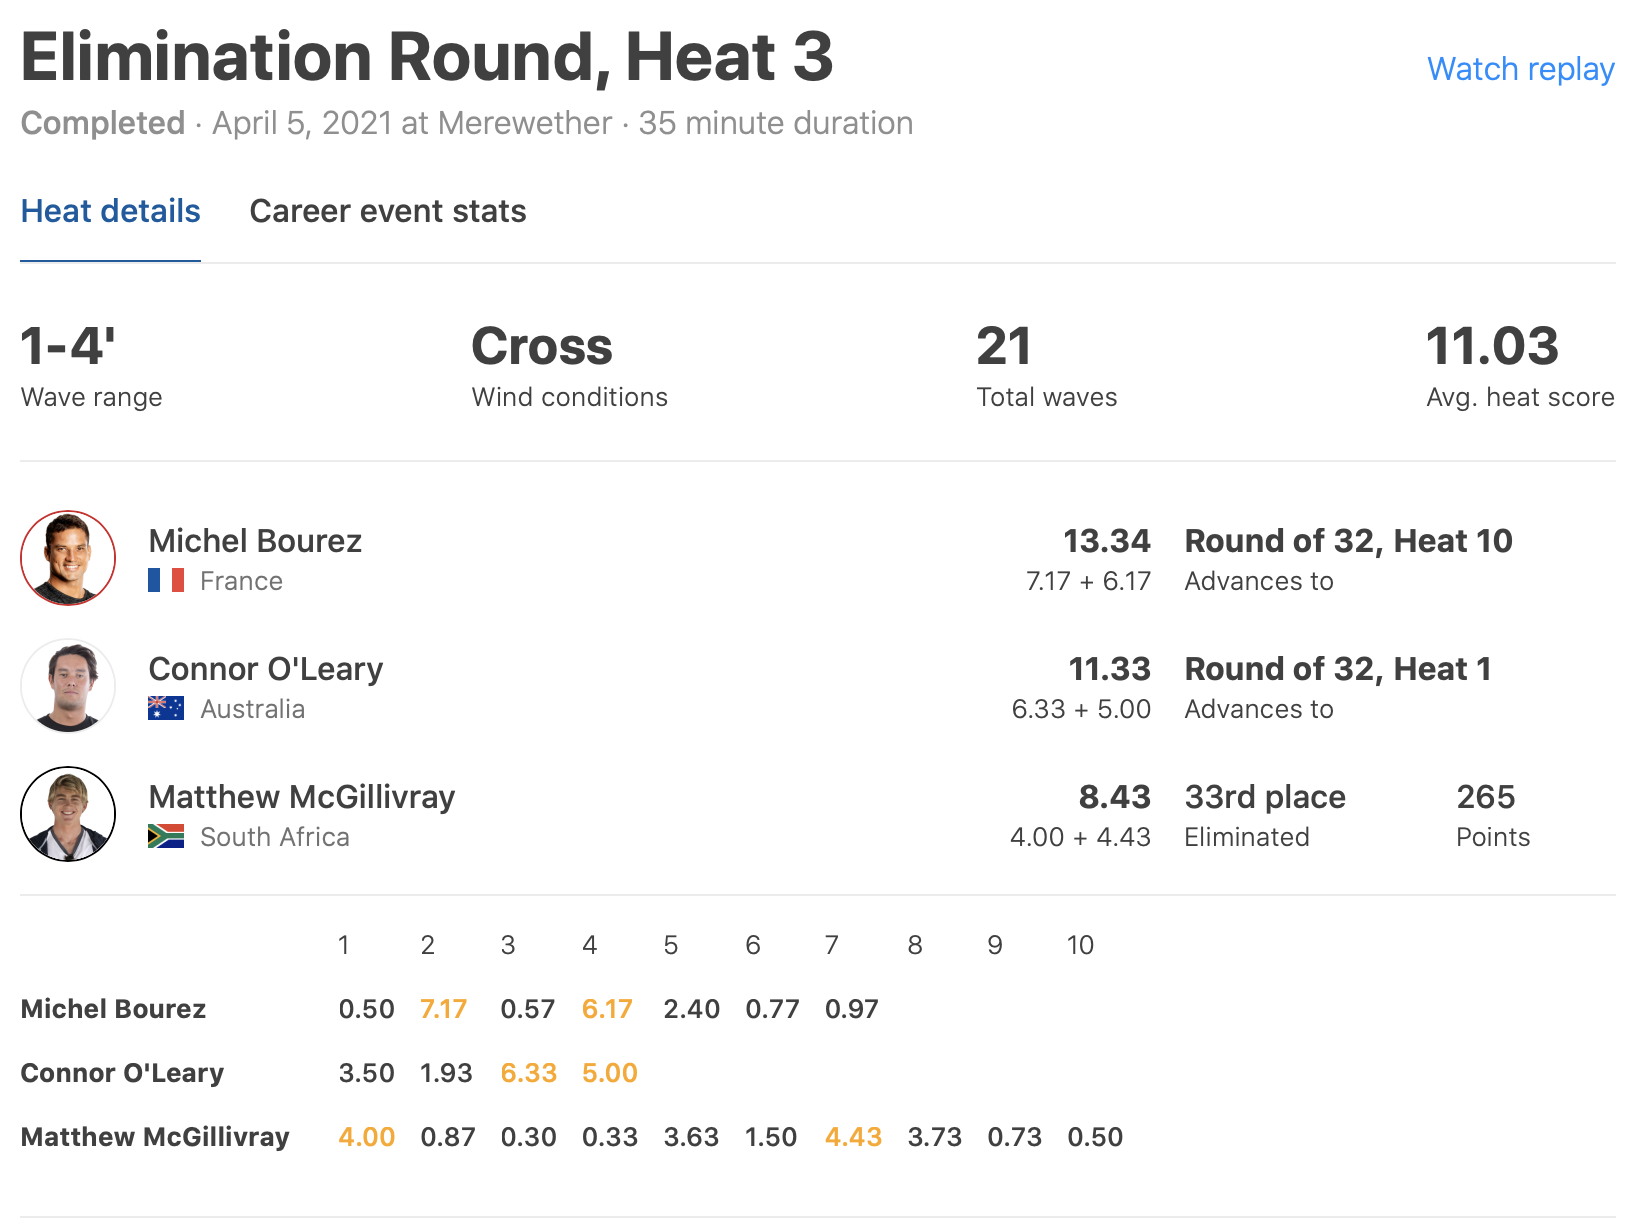Click Bourez's 13.34 heat total

click(1106, 541)
